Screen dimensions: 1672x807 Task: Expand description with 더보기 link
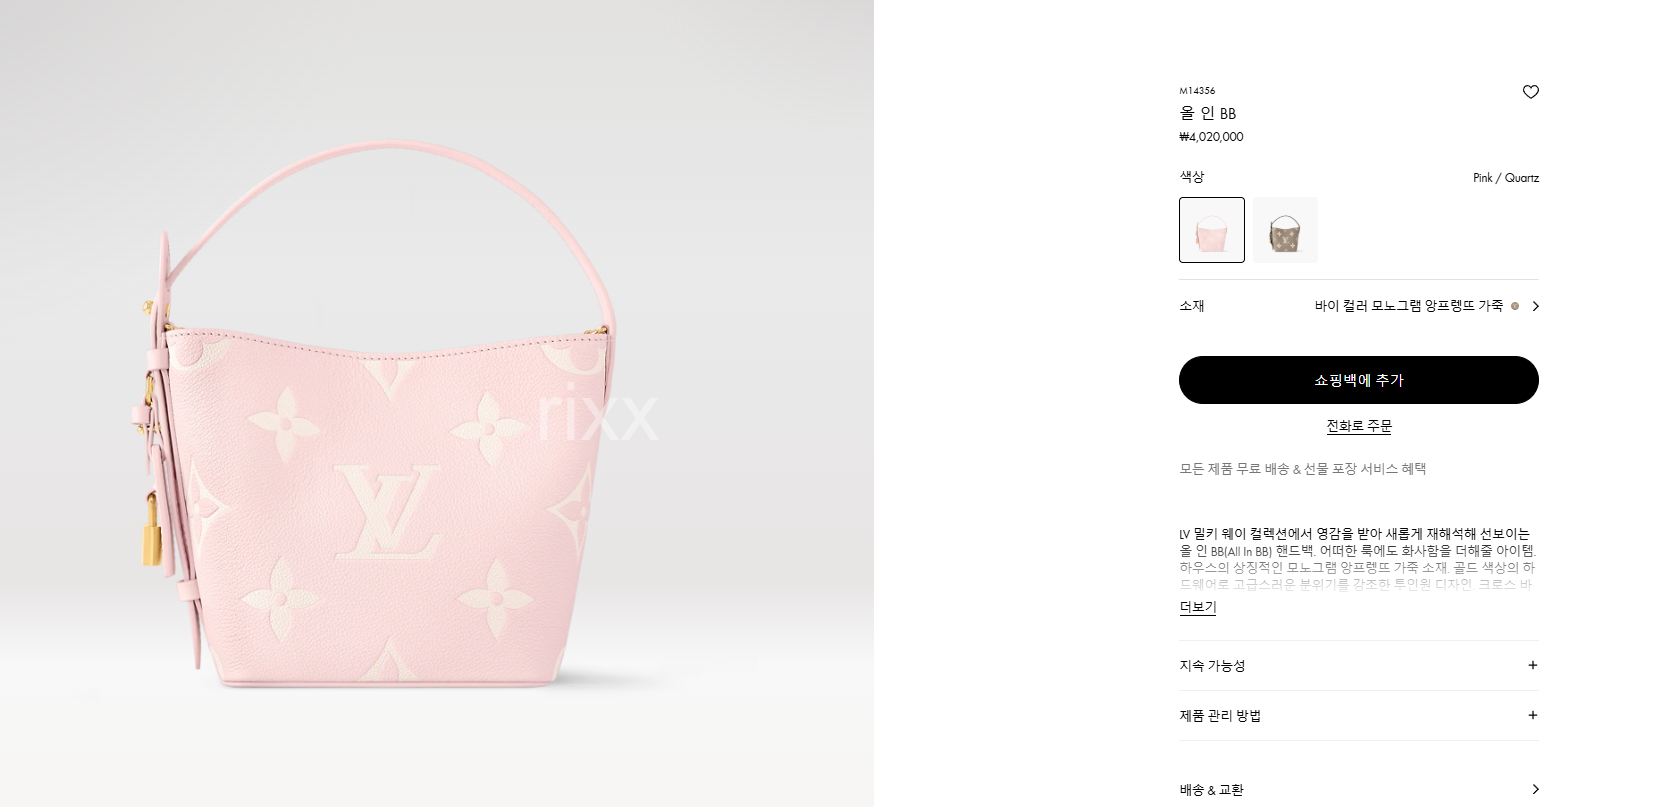[x=1197, y=607]
